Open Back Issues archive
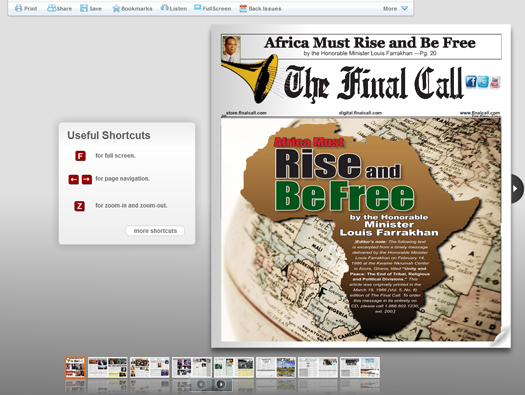 260,8
